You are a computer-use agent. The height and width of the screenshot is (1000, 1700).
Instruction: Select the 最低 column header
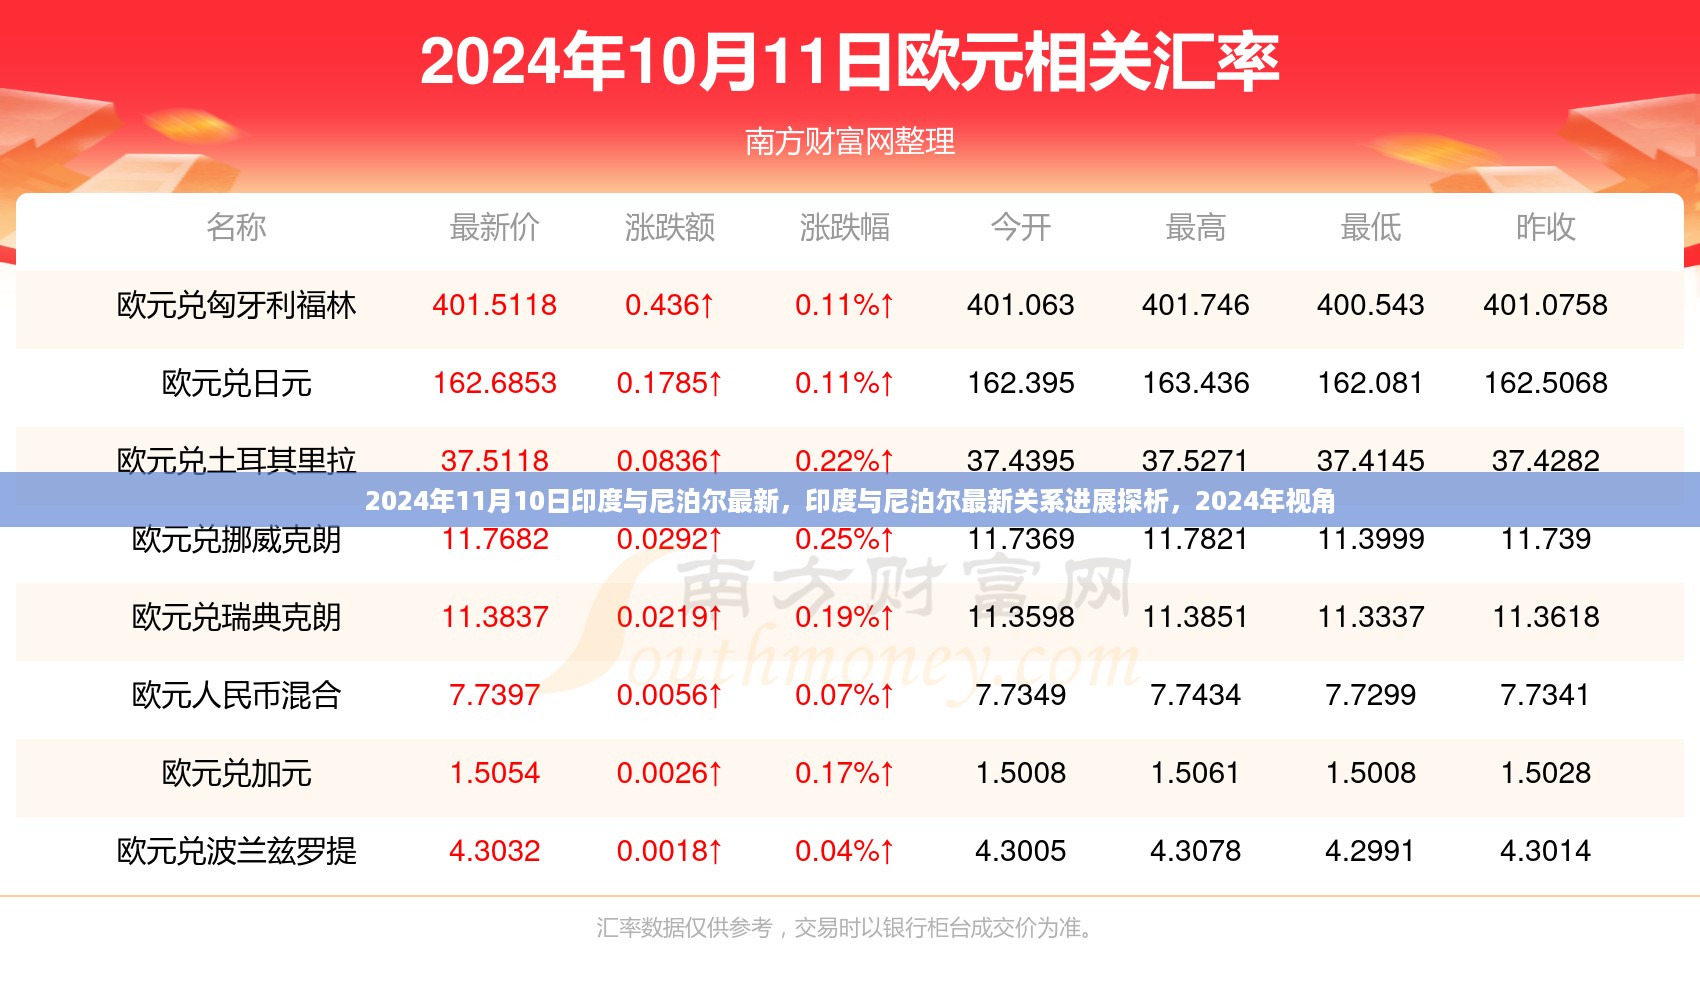(1370, 228)
